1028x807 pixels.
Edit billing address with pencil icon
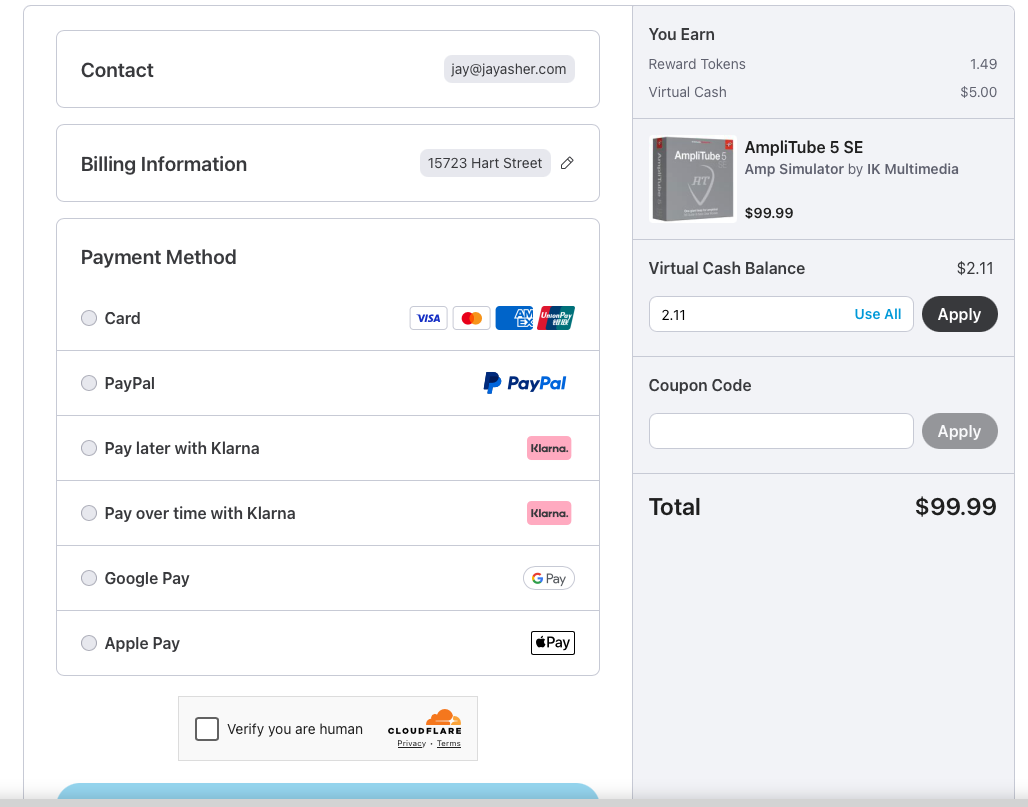pyautogui.click(x=567, y=163)
